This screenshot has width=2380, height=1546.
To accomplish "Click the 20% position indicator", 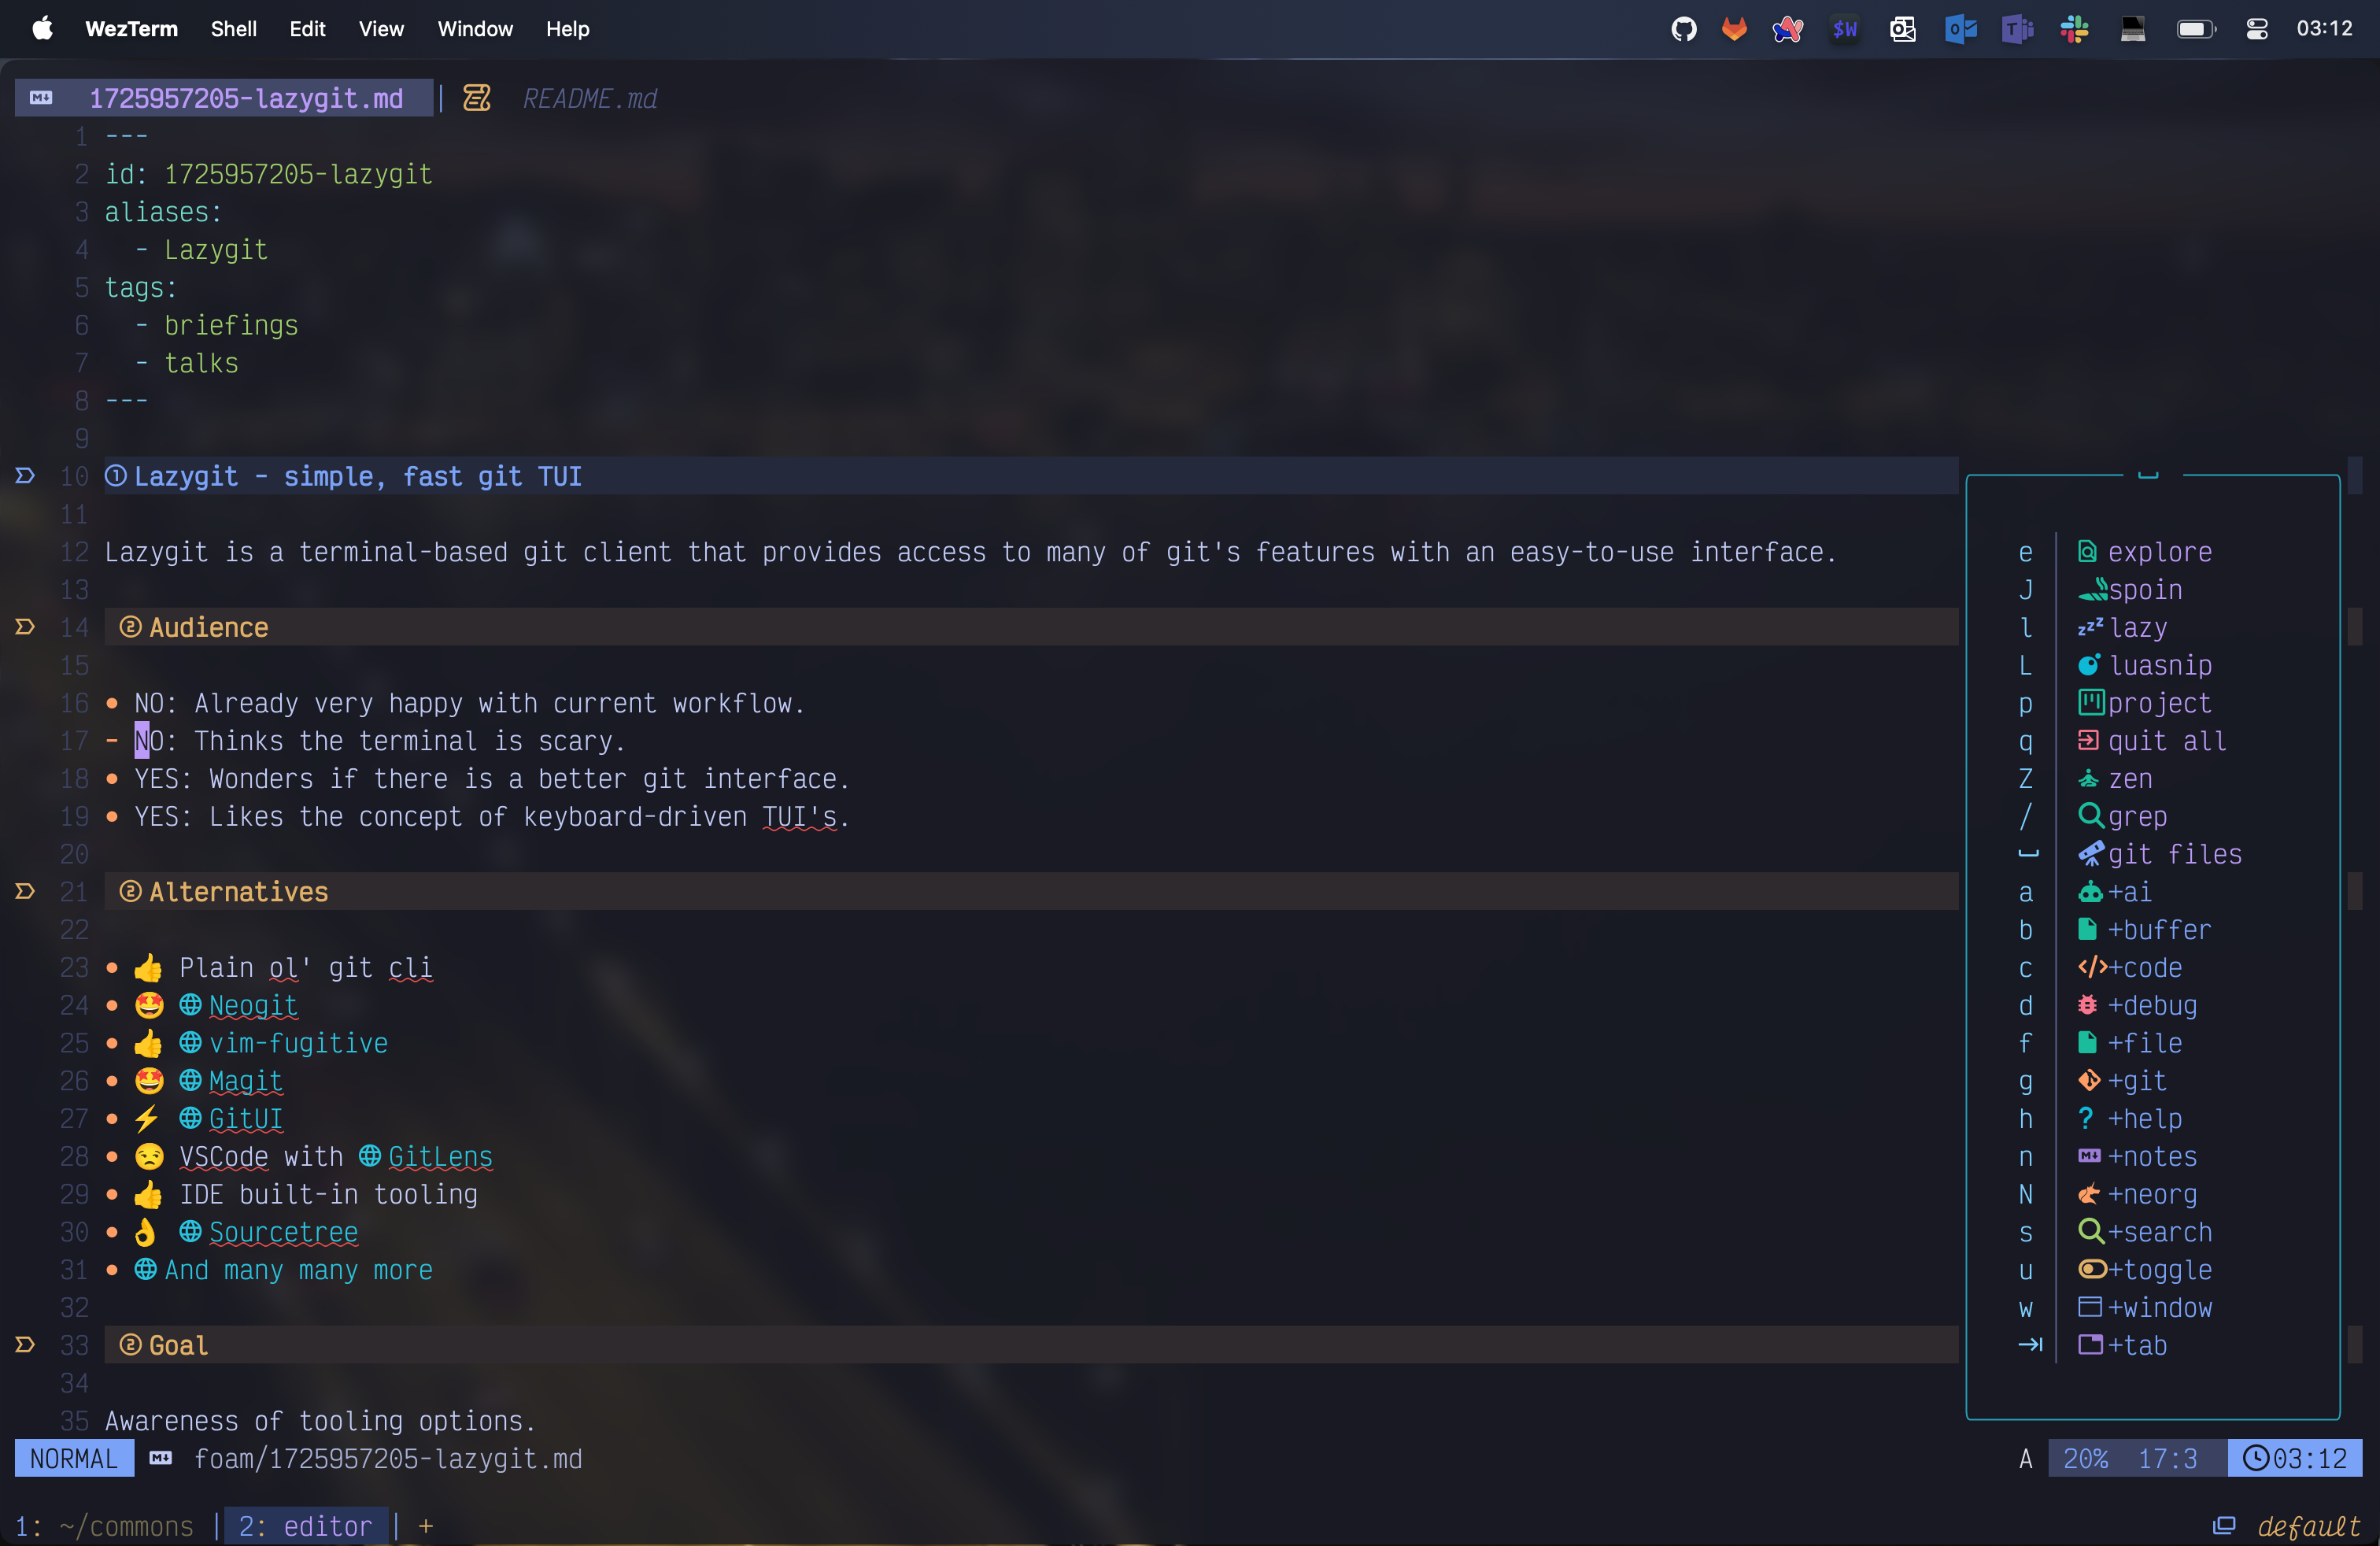I will click(2086, 1459).
